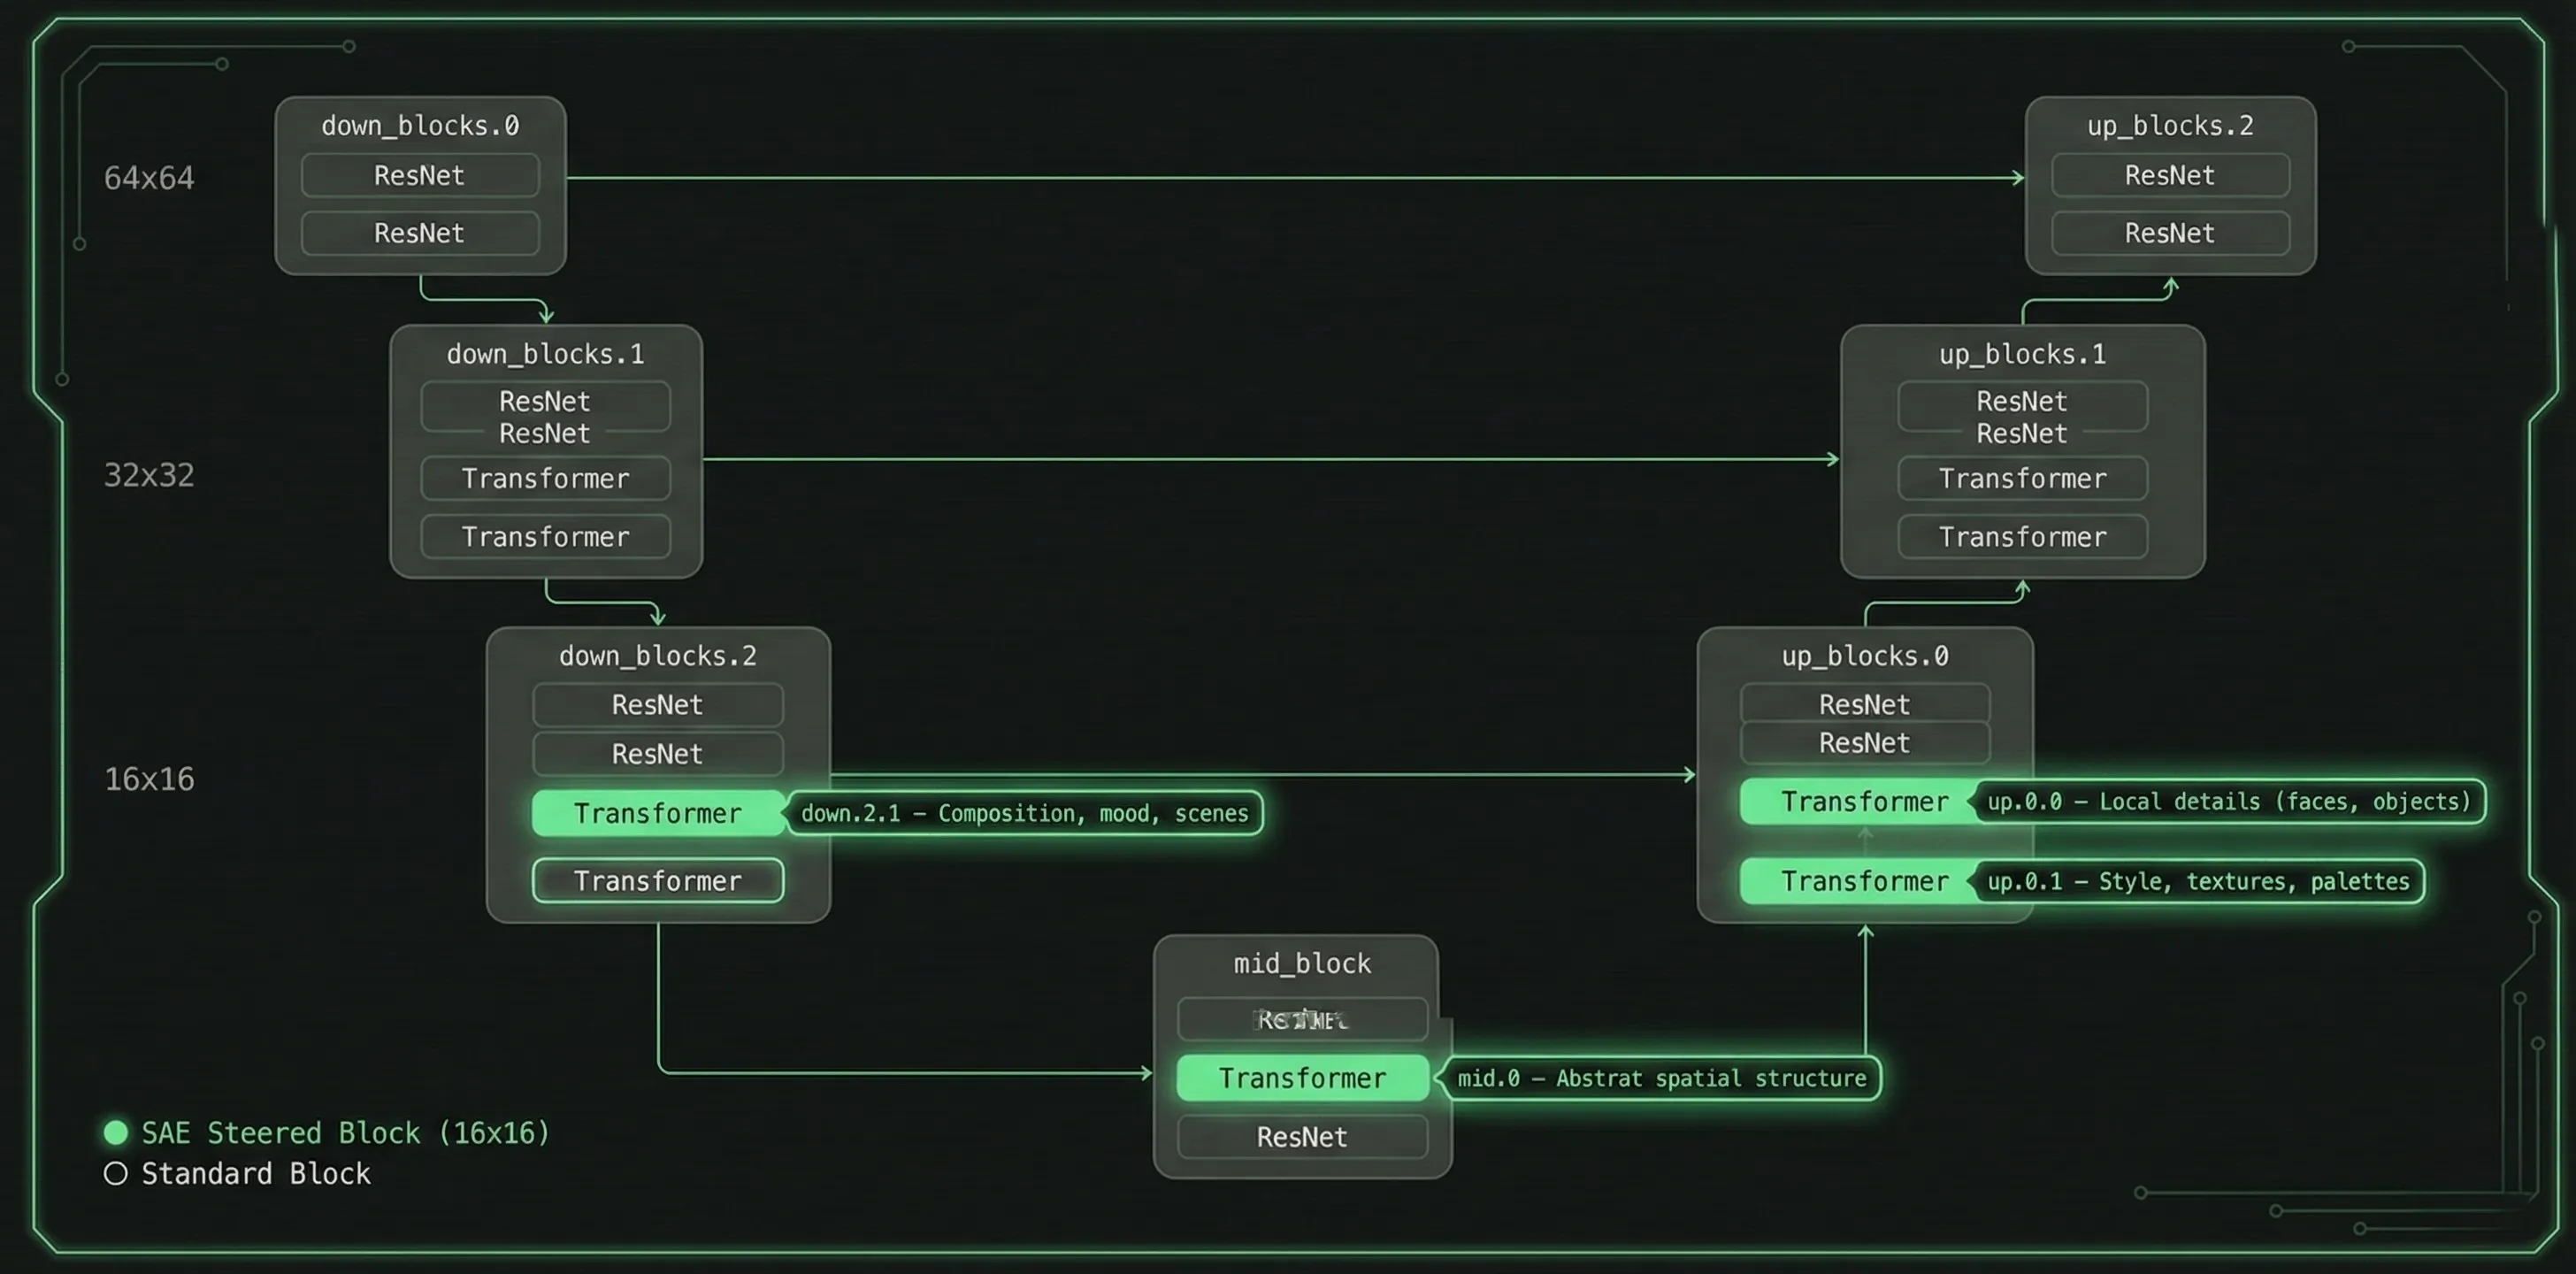2576x1274 pixels.
Task: Click the up.0.1 Transformer block
Action: pyautogui.click(x=1864, y=881)
